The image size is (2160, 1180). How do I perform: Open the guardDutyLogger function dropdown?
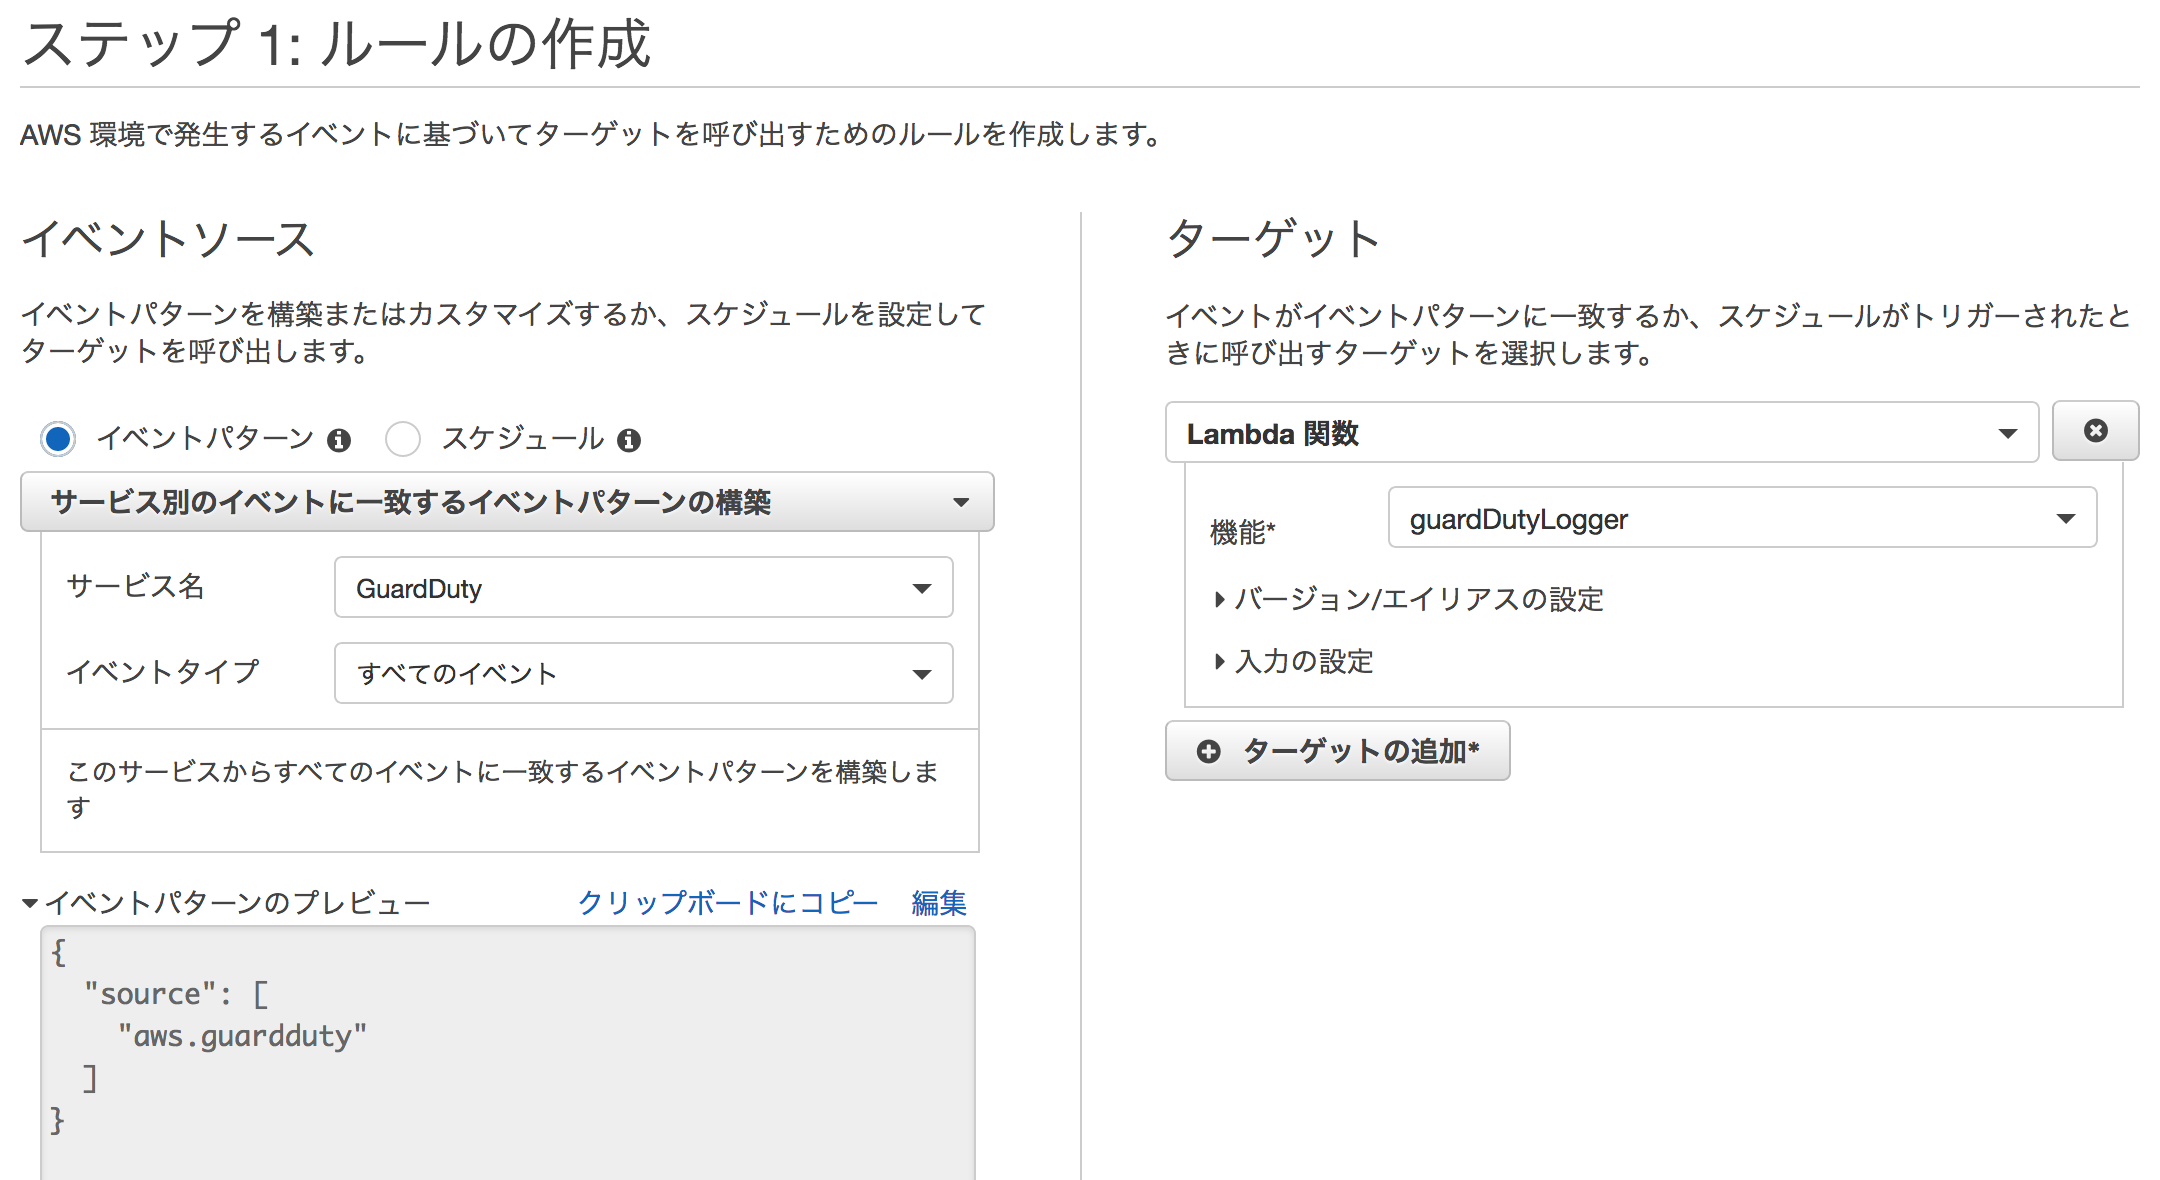tap(1741, 518)
